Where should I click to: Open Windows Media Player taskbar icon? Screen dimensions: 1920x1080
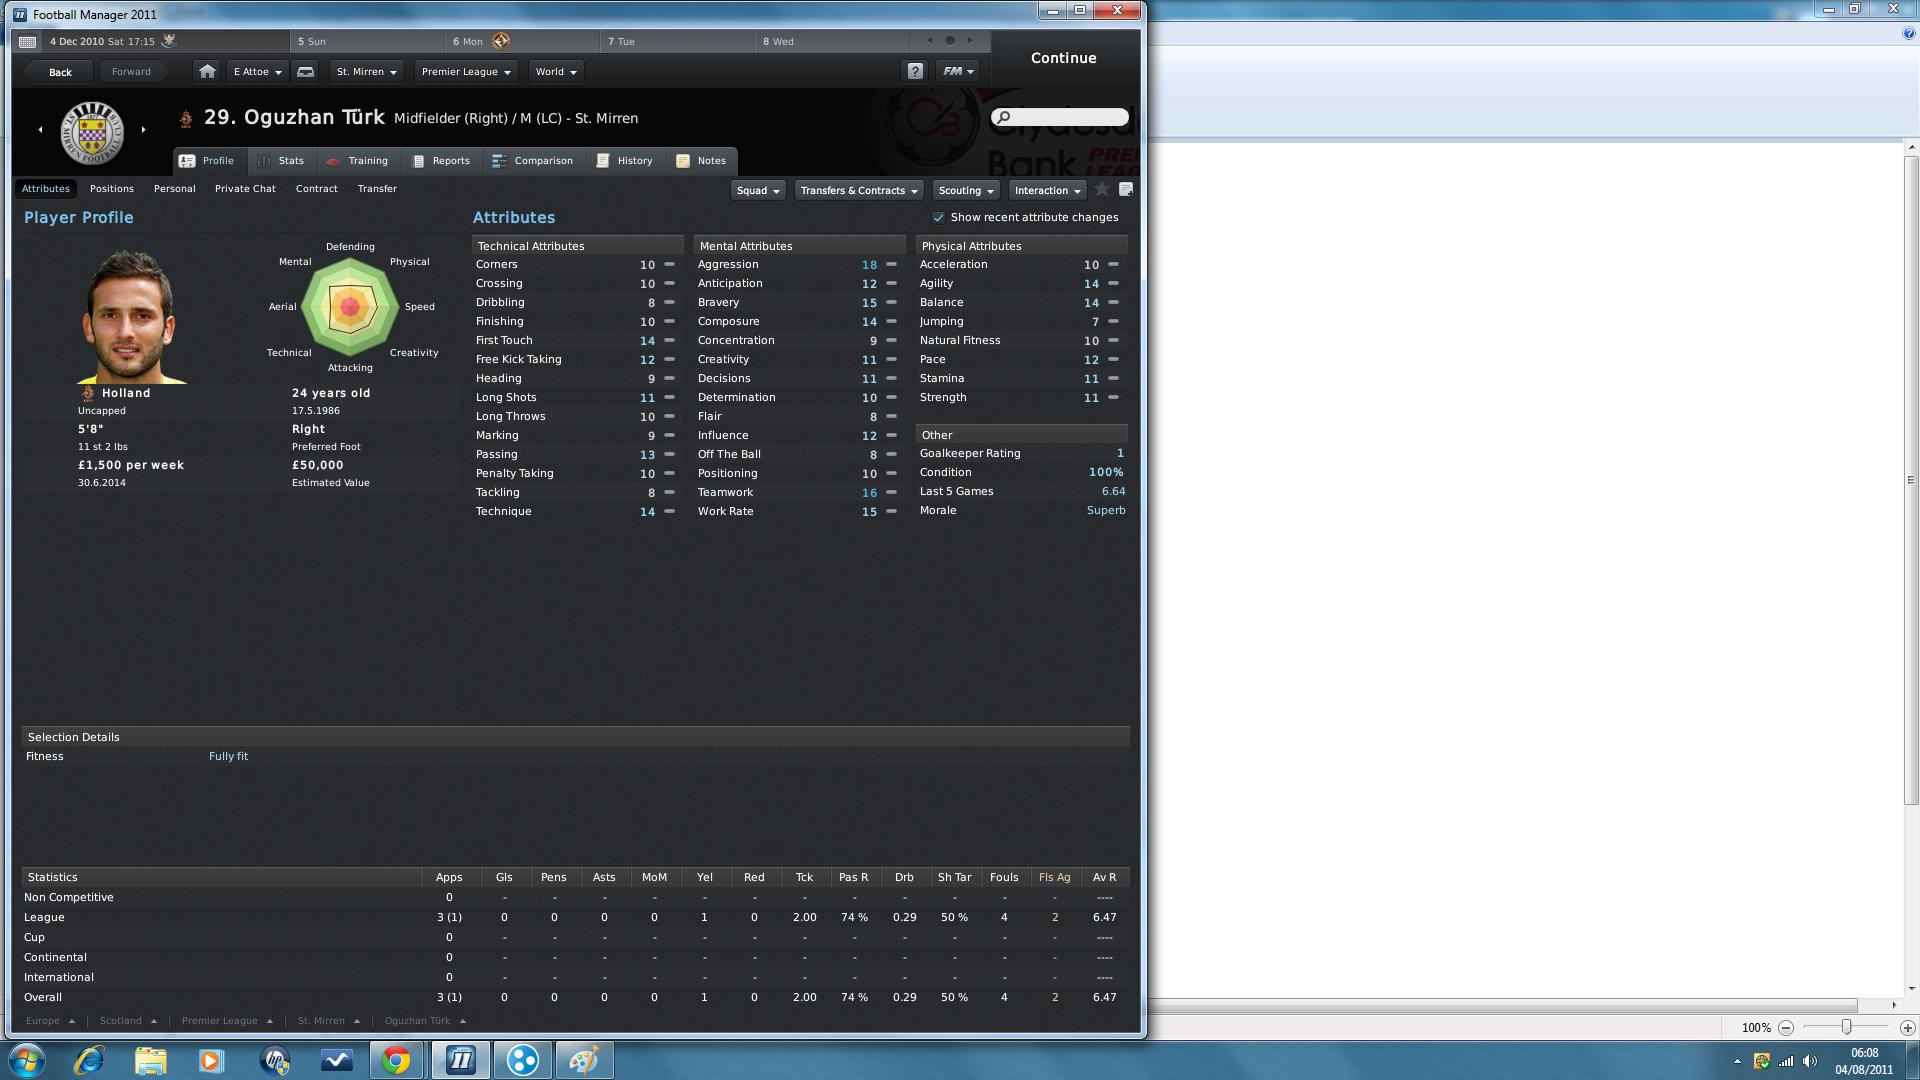[211, 1060]
